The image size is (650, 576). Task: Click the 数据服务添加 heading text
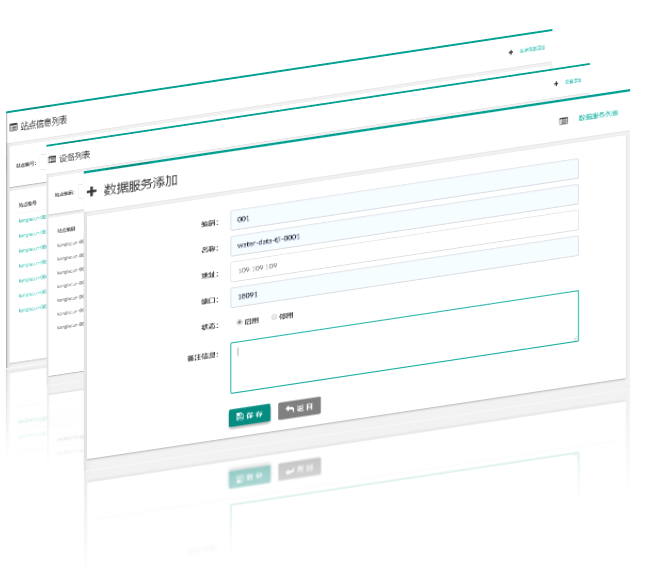tap(141, 185)
